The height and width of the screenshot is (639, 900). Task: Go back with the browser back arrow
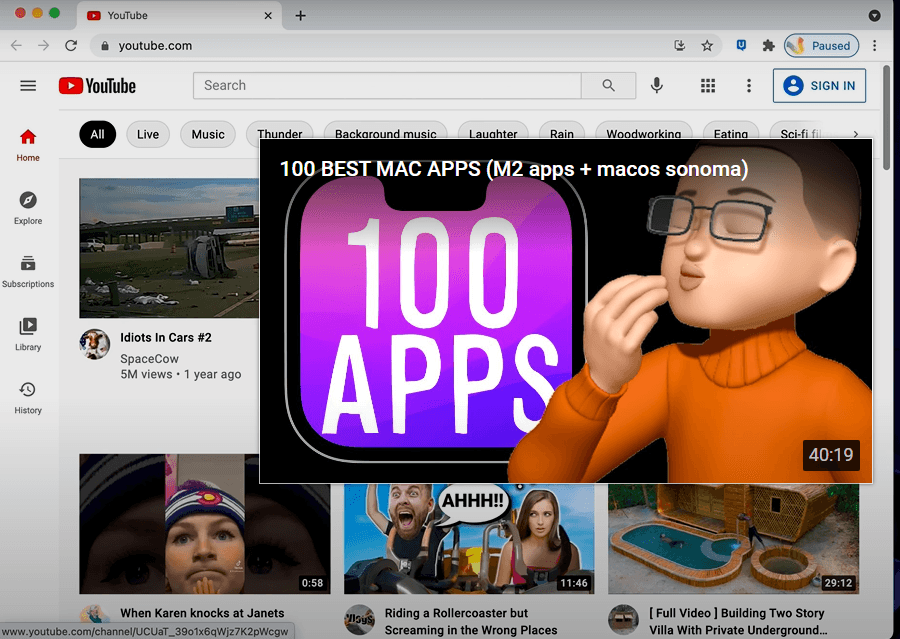(x=16, y=45)
